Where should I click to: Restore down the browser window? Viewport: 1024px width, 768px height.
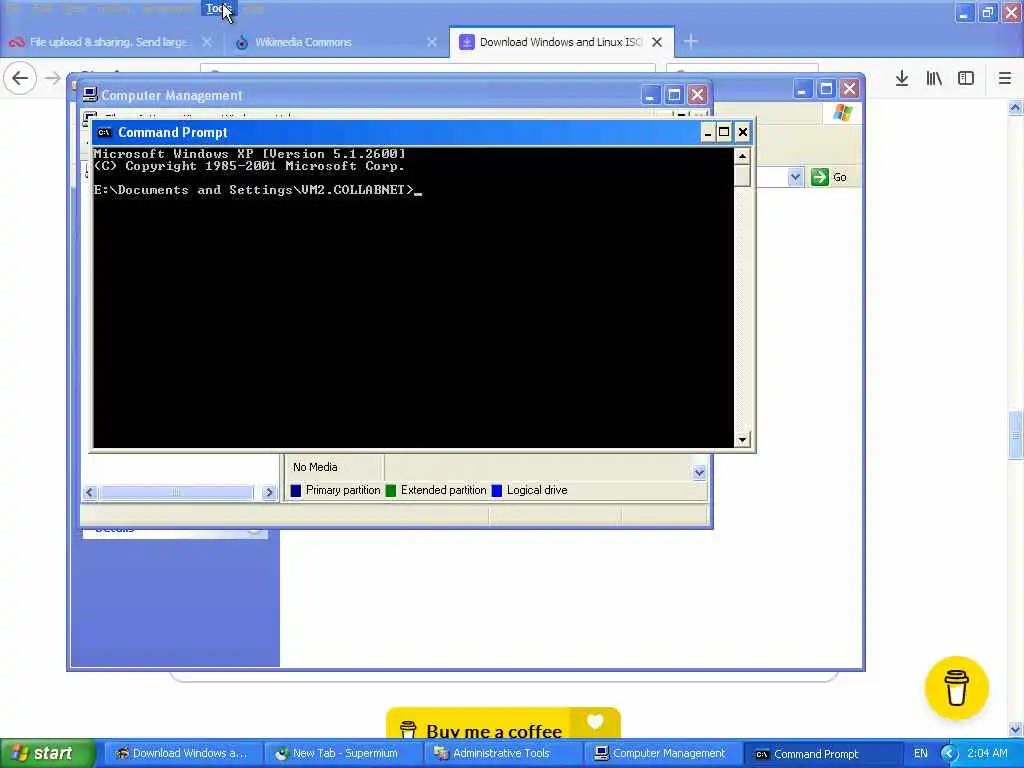pyautogui.click(x=988, y=12)
